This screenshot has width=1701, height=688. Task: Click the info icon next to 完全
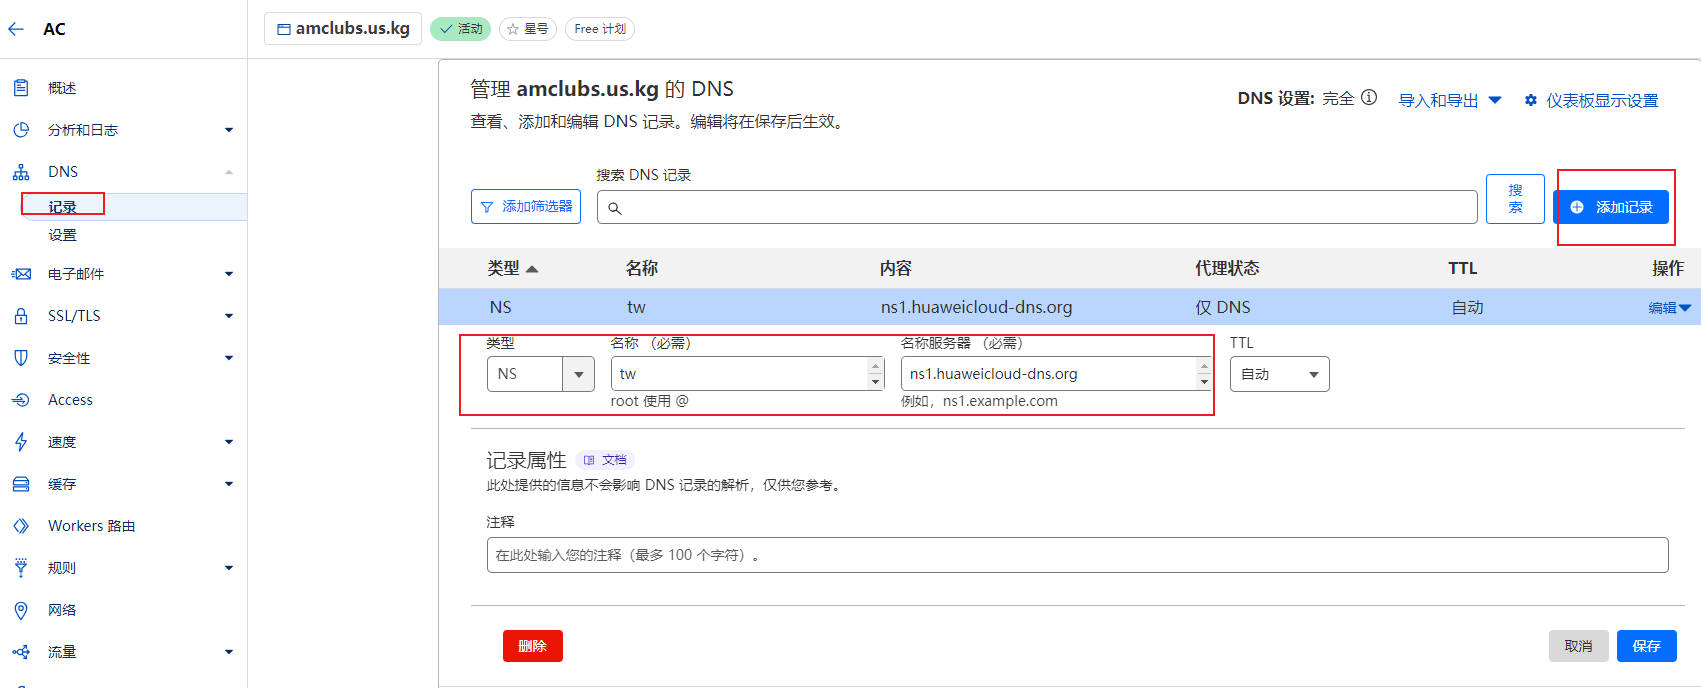click(x=1369, y=98)
